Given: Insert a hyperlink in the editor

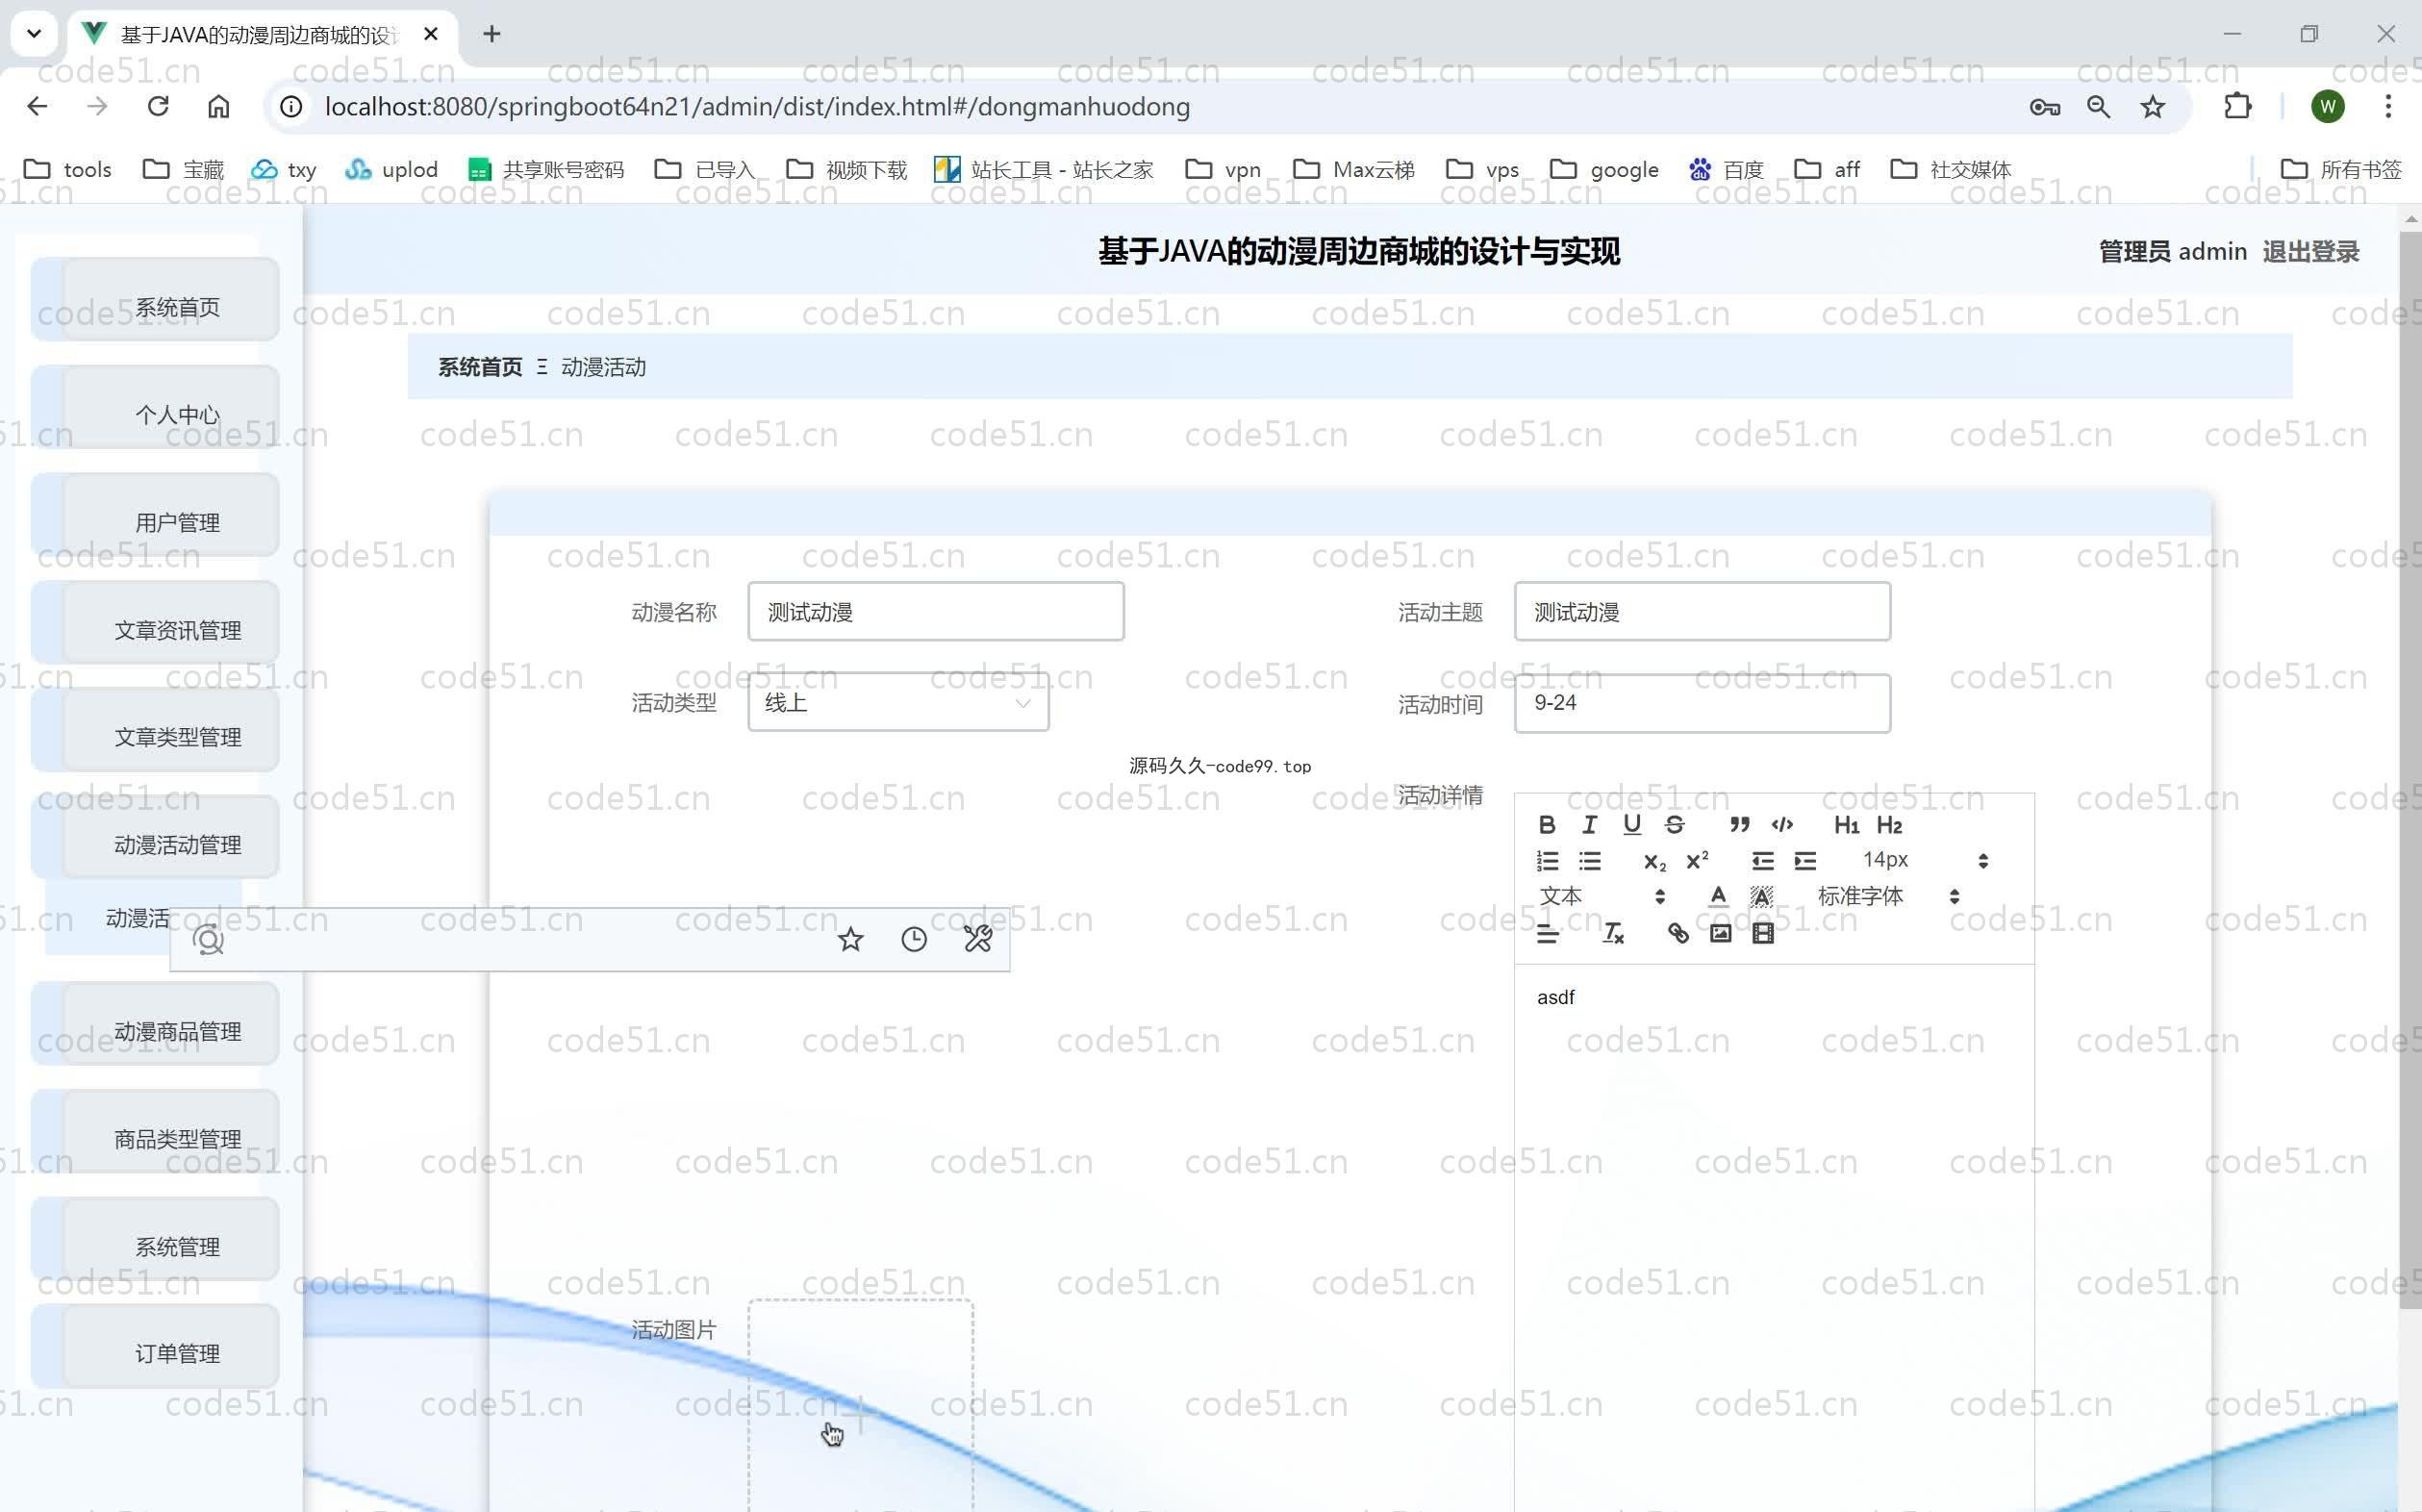Looking at the screenshot, I should point(1678,934).
